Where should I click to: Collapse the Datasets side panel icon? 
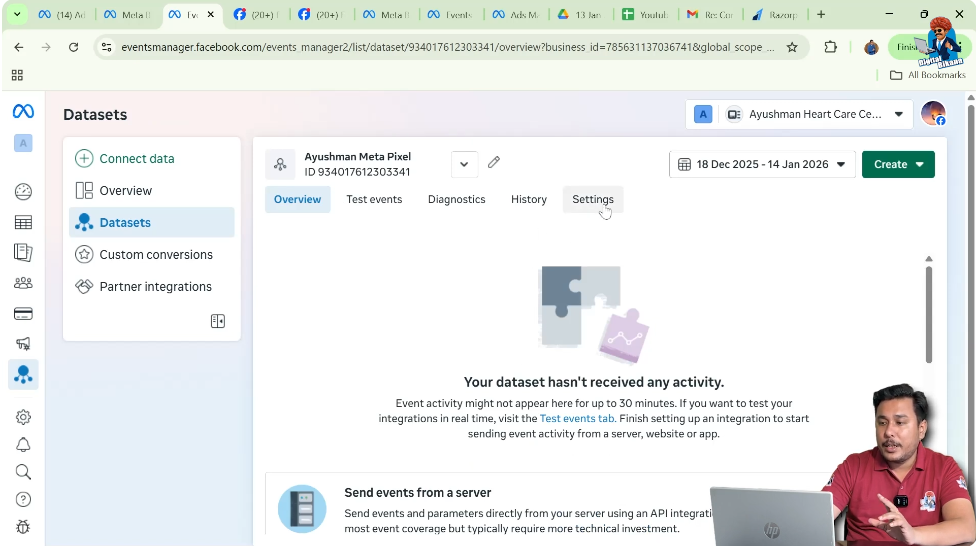click(x=218, y=321)
